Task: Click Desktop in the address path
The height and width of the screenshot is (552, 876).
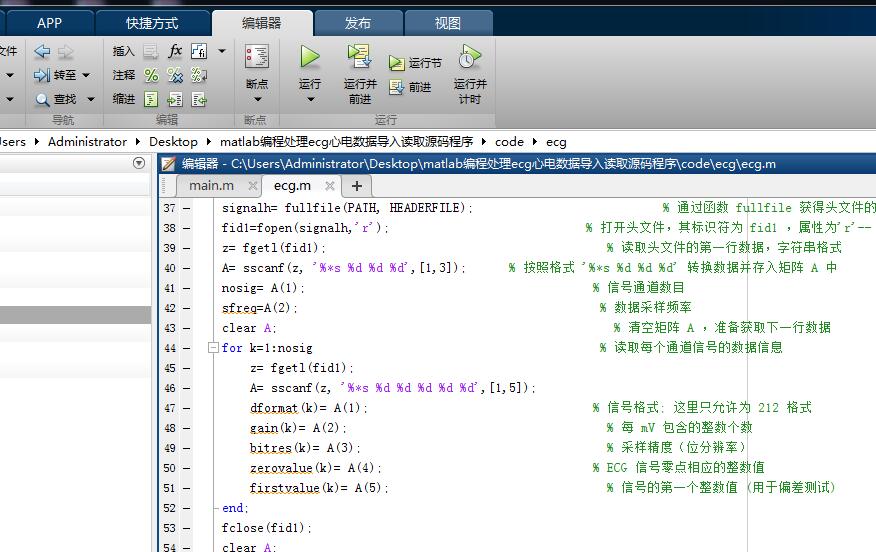Action: (x=173, y=142)
